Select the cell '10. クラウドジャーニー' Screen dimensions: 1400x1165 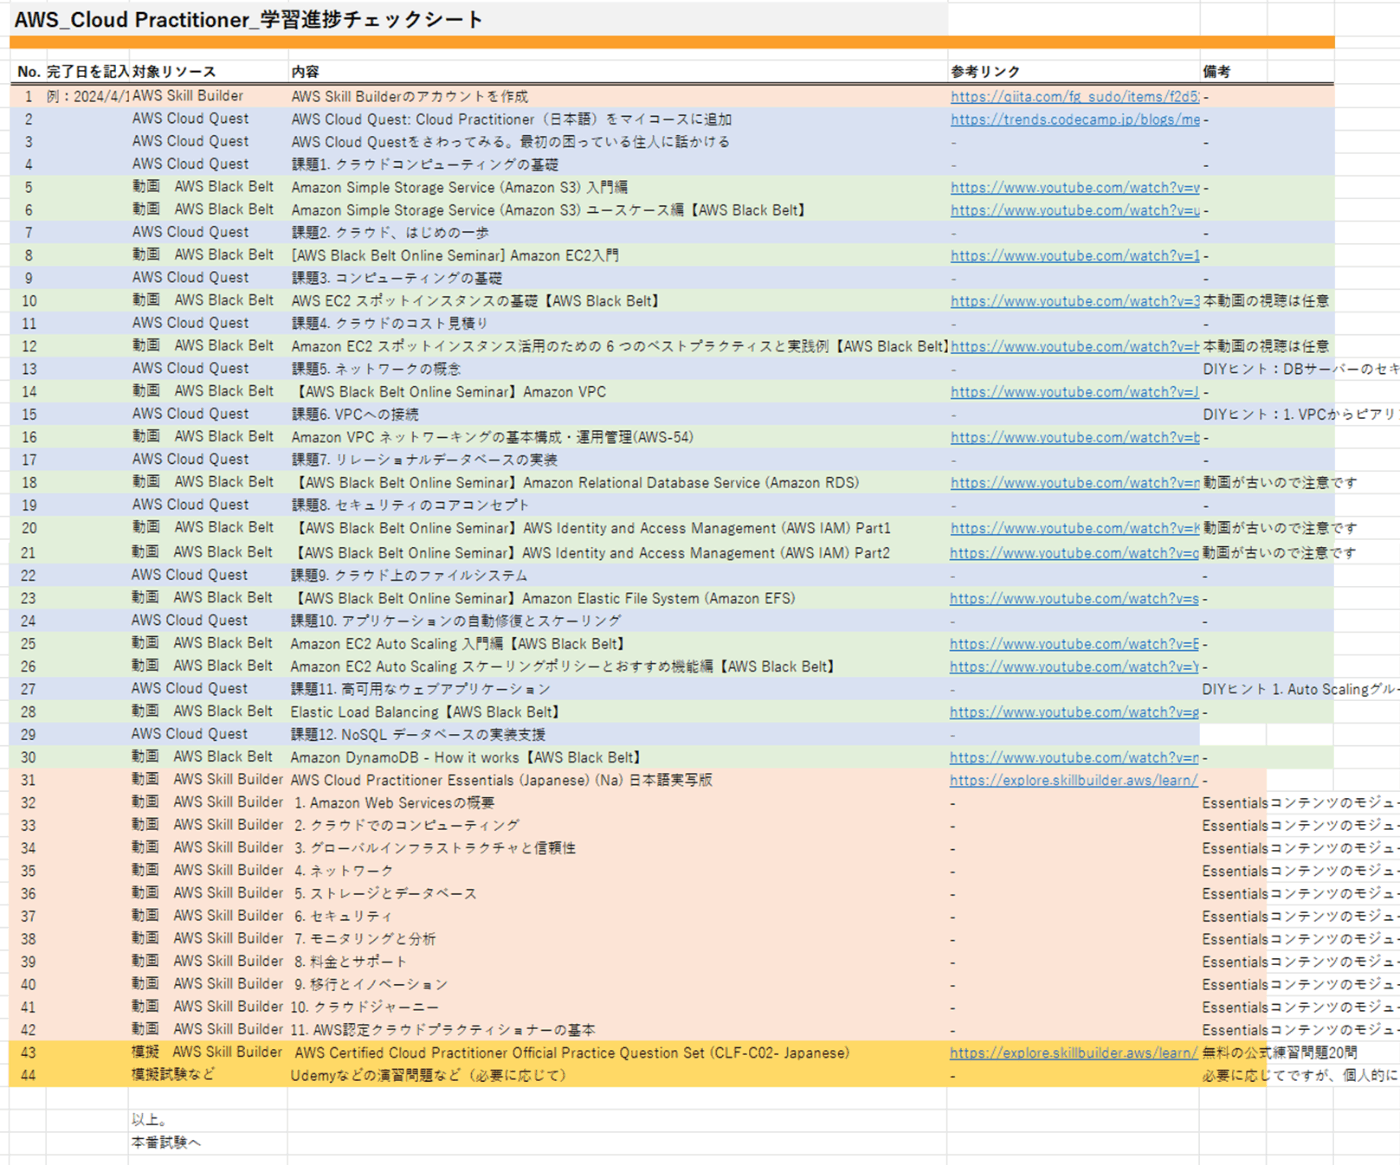365,1007
